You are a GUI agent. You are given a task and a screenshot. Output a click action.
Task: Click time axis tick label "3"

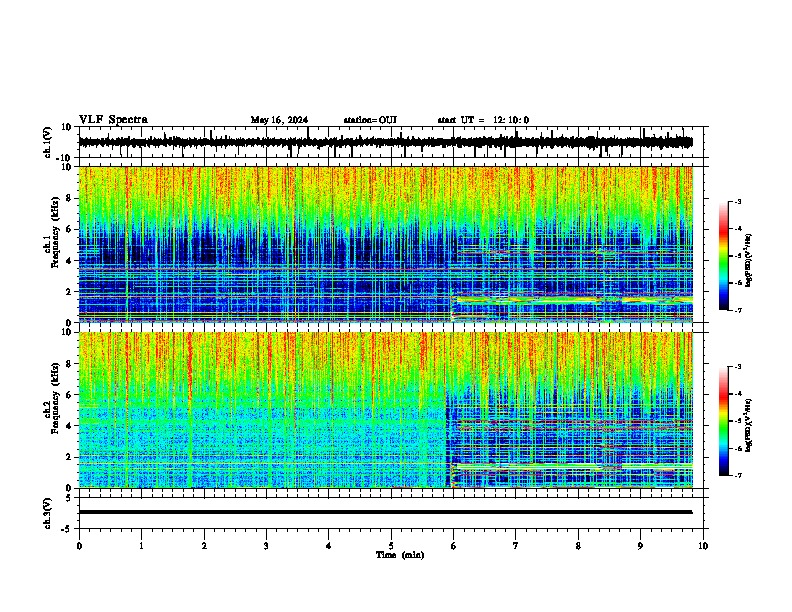click(x=266, y=546)
